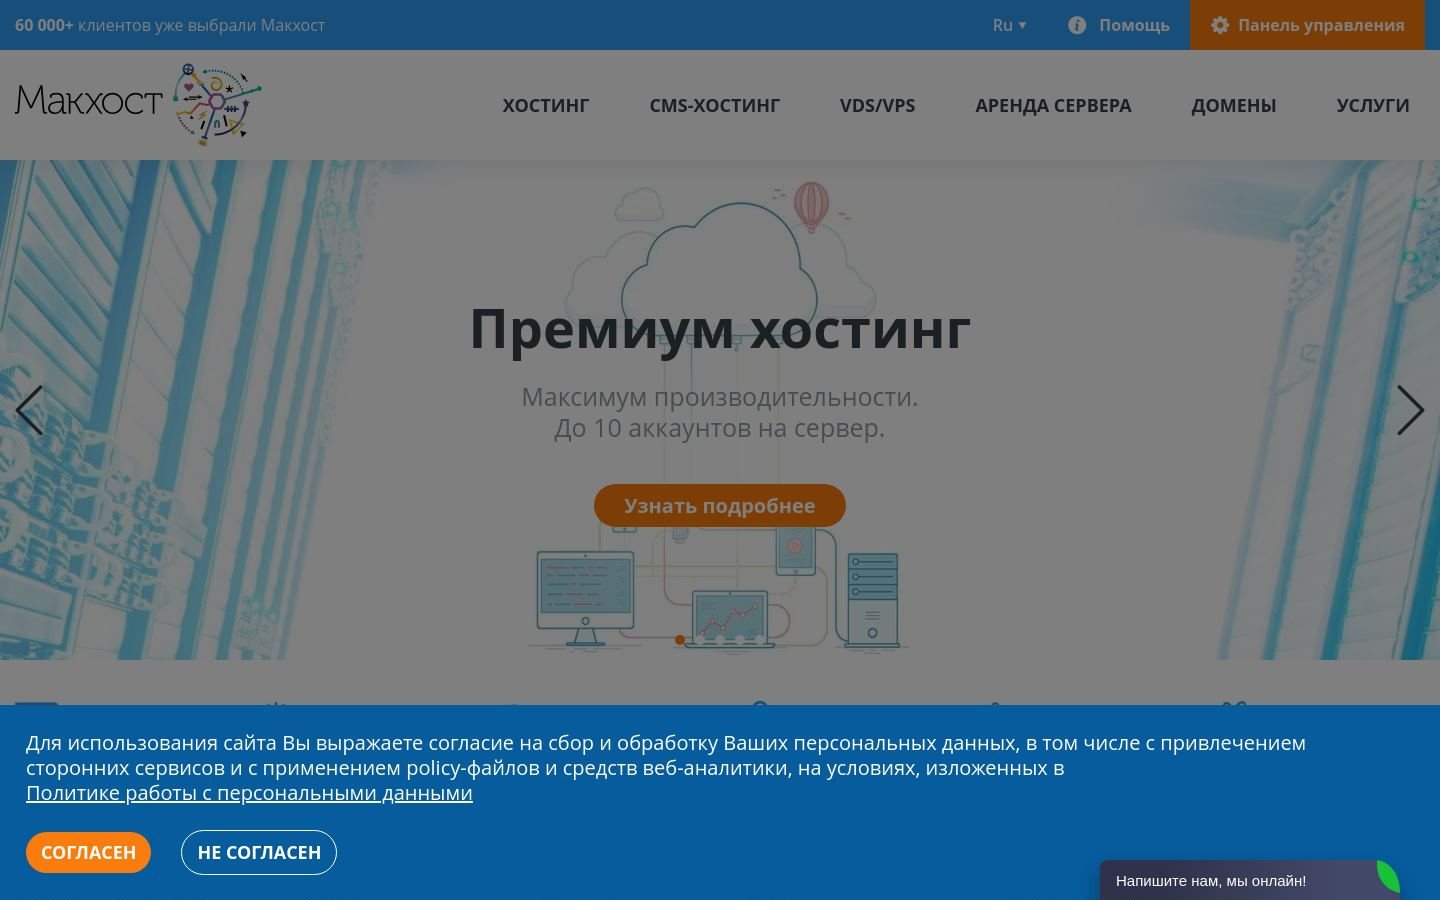The image size is (1440, 900).
Task: Go to CMS-ХОСТИНГ section
Action: point(715,105)
